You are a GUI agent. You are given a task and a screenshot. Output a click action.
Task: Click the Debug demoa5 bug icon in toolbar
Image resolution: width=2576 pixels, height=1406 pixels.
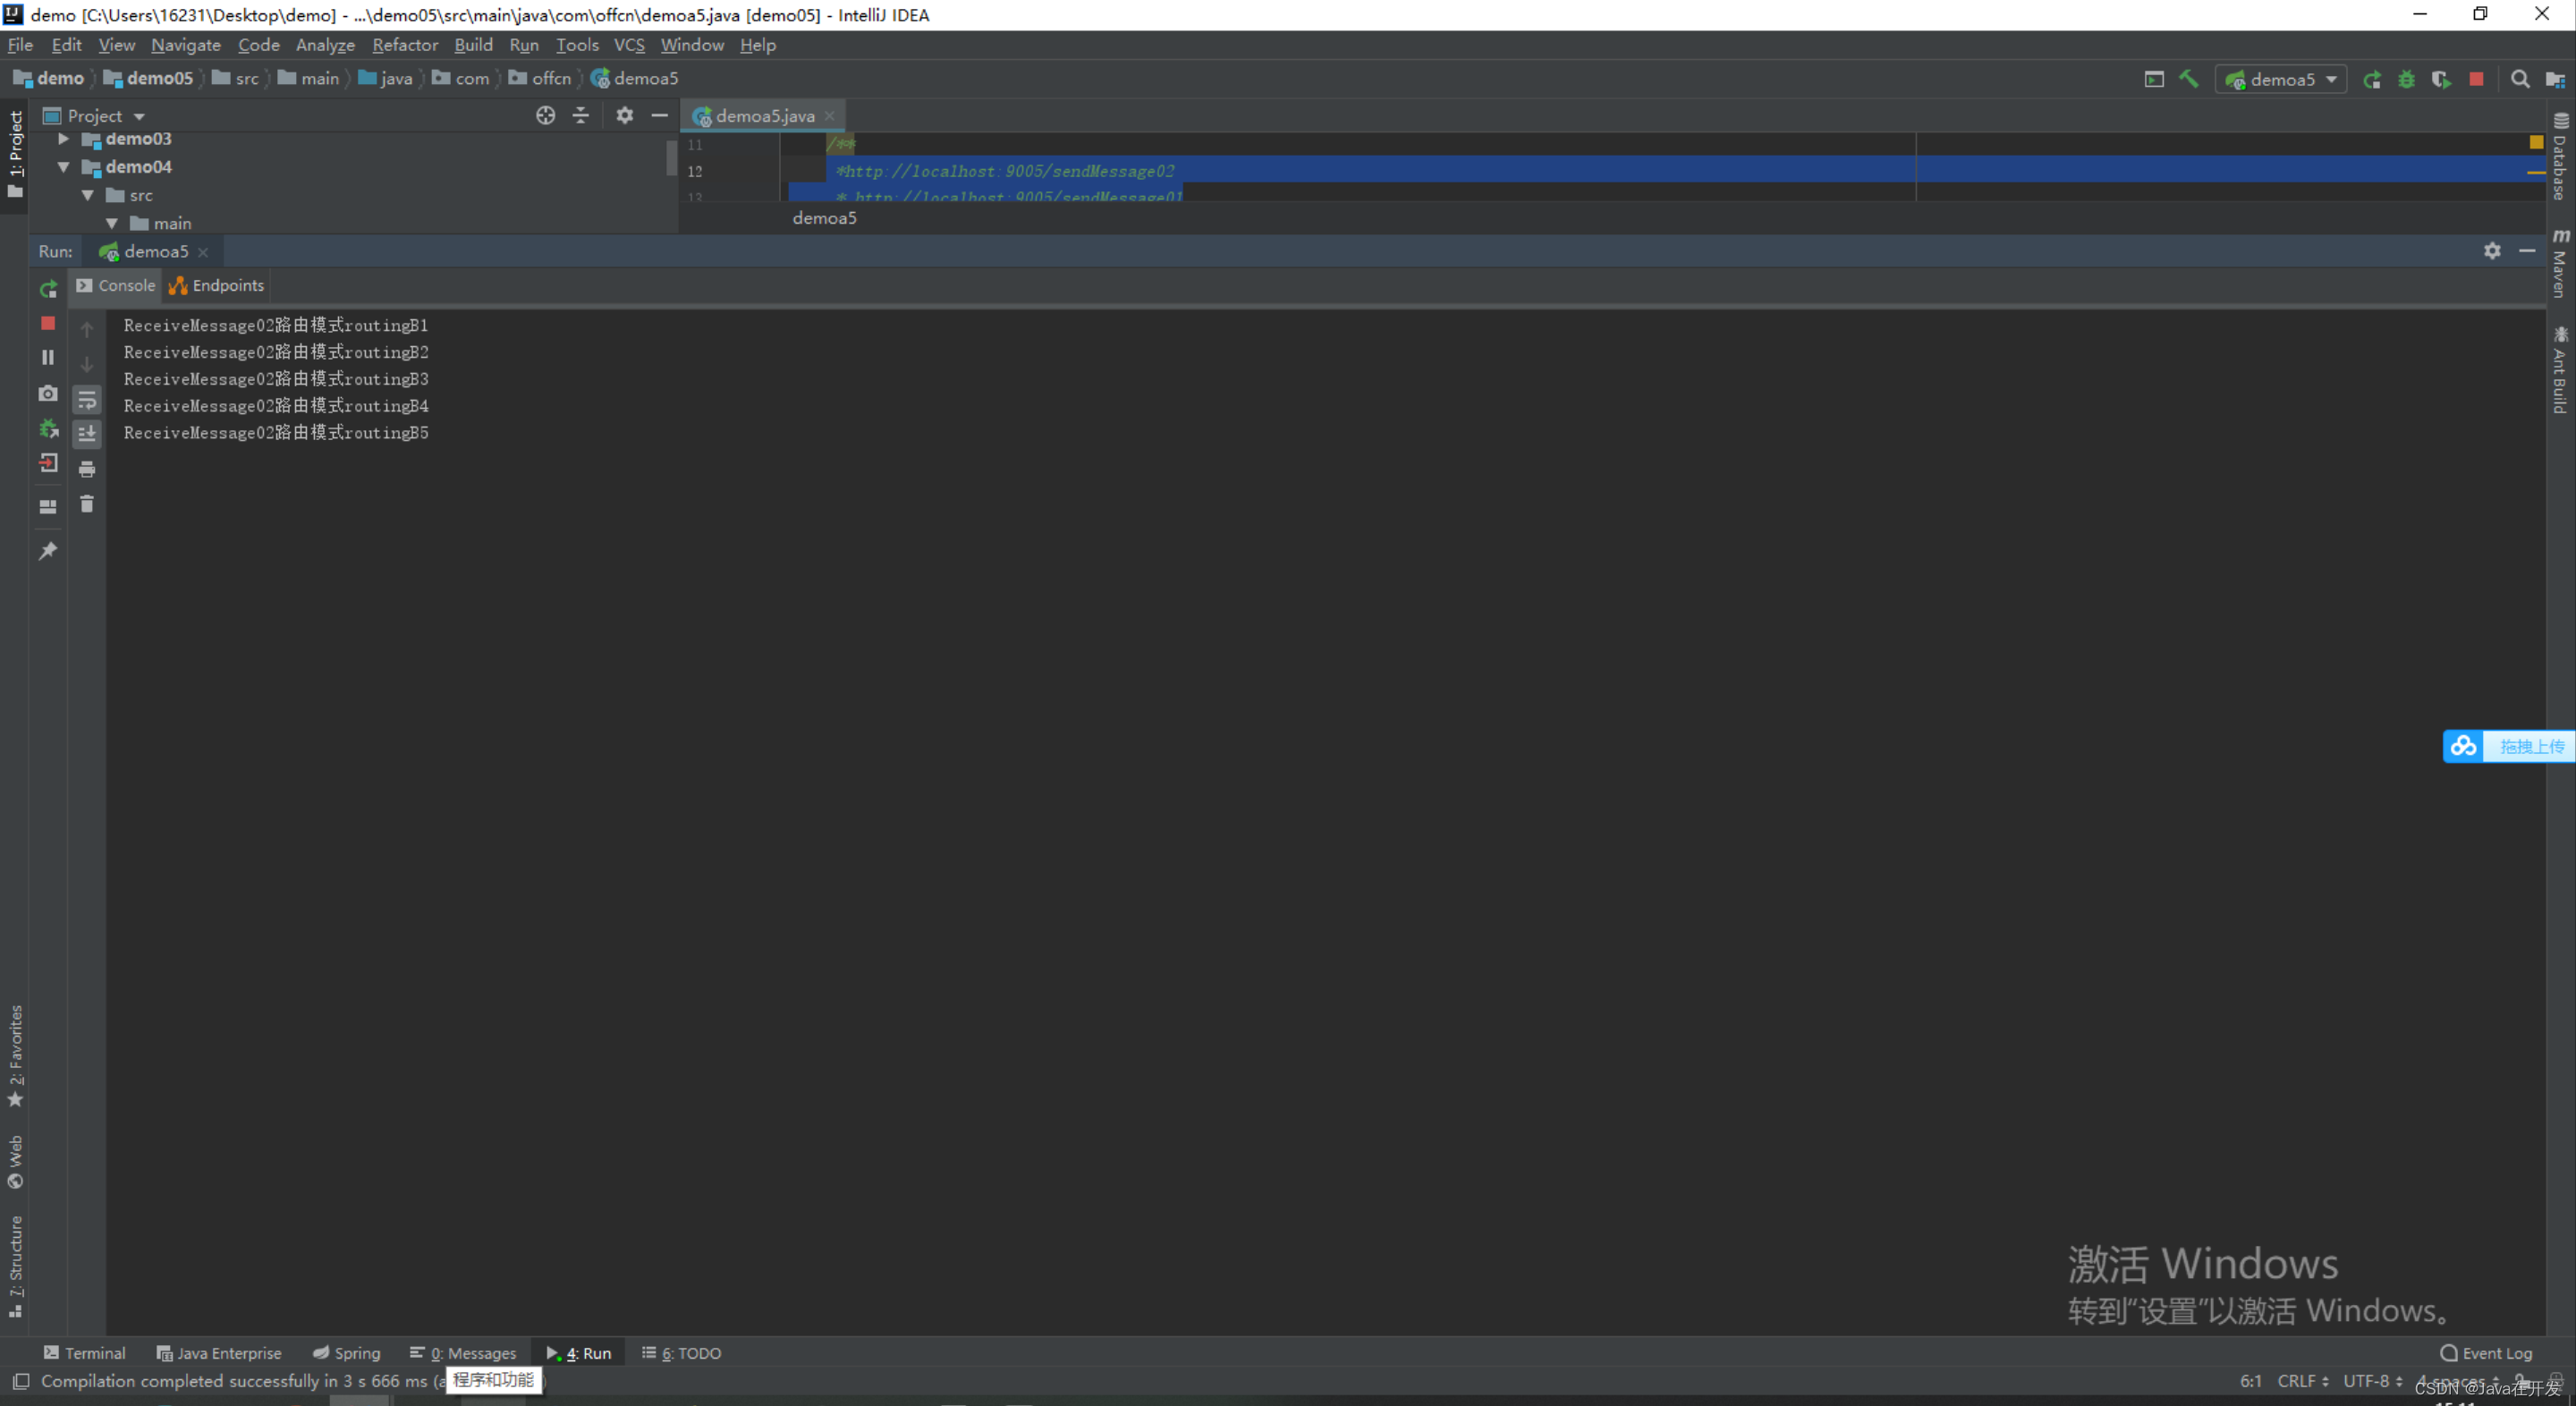tap(2406, 79)
